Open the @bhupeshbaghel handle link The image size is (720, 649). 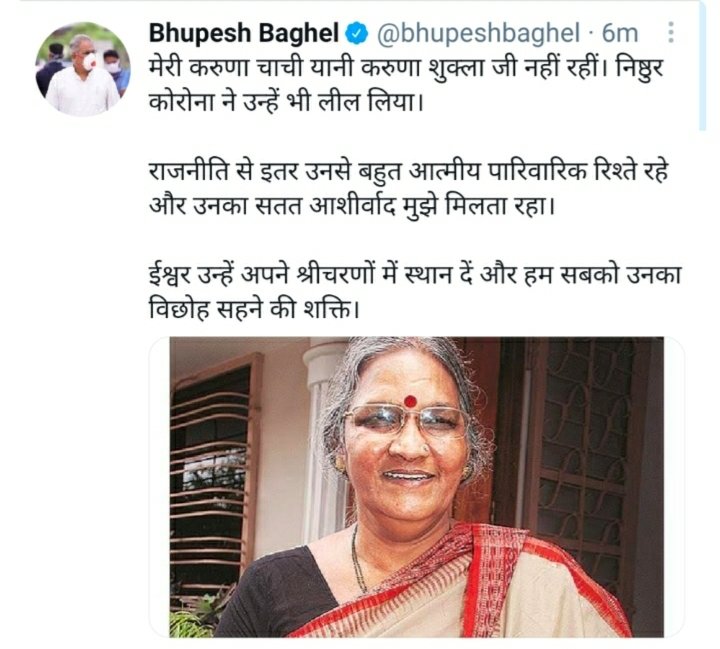478,34
